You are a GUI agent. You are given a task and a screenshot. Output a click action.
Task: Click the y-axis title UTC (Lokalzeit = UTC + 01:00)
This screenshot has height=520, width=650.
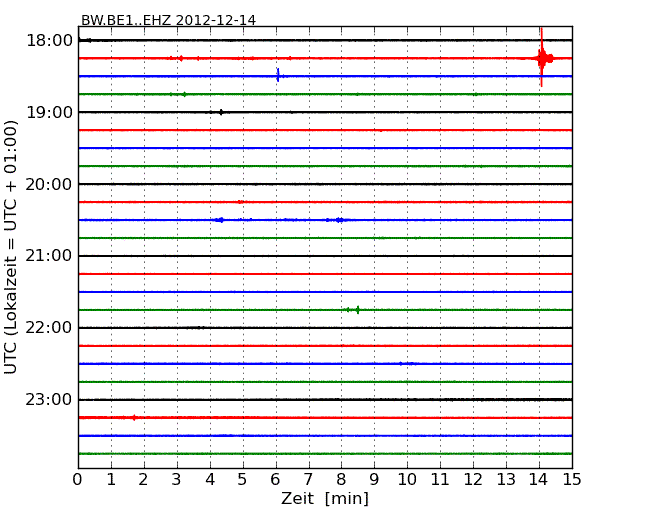point(11,247)
